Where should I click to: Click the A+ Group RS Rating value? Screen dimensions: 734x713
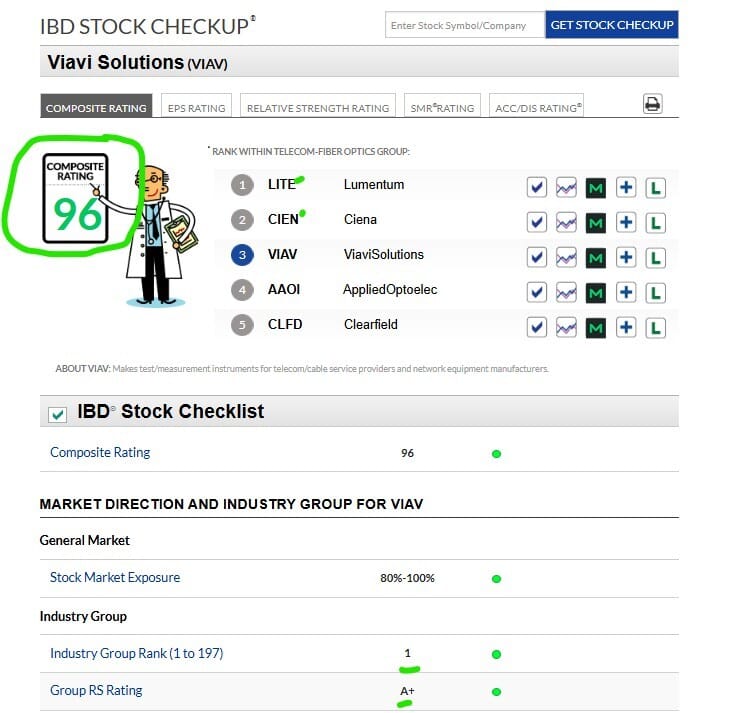coord(407,691)
